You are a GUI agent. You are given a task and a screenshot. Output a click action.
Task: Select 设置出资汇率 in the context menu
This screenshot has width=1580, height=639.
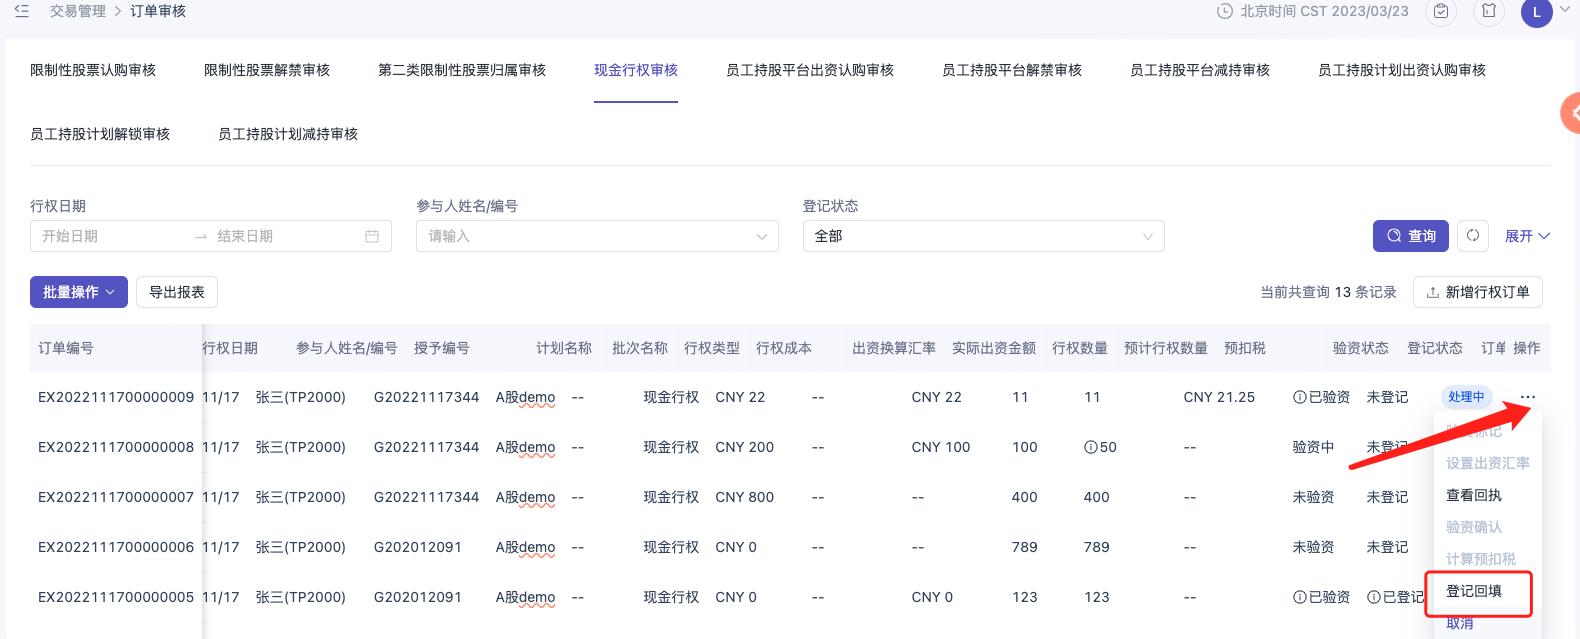[1488, 463]
